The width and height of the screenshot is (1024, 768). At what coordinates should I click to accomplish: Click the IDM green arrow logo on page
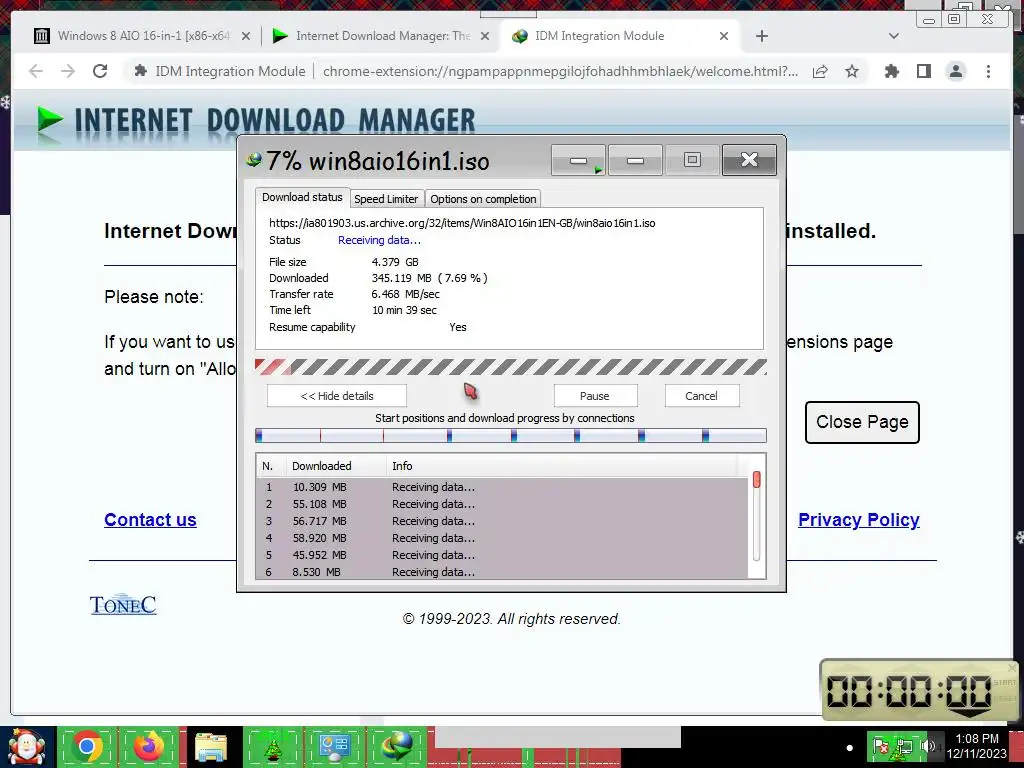coord(50,120)
